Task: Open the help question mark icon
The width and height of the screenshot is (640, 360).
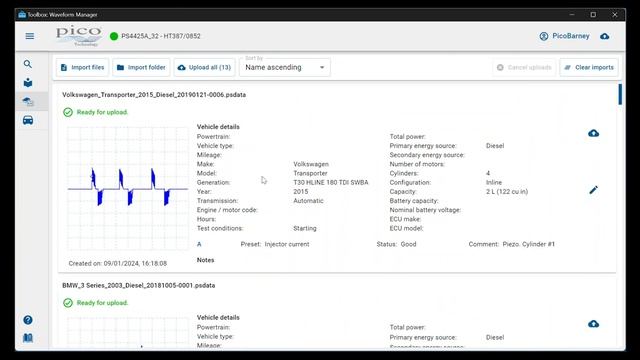Action: click(28, 320)
